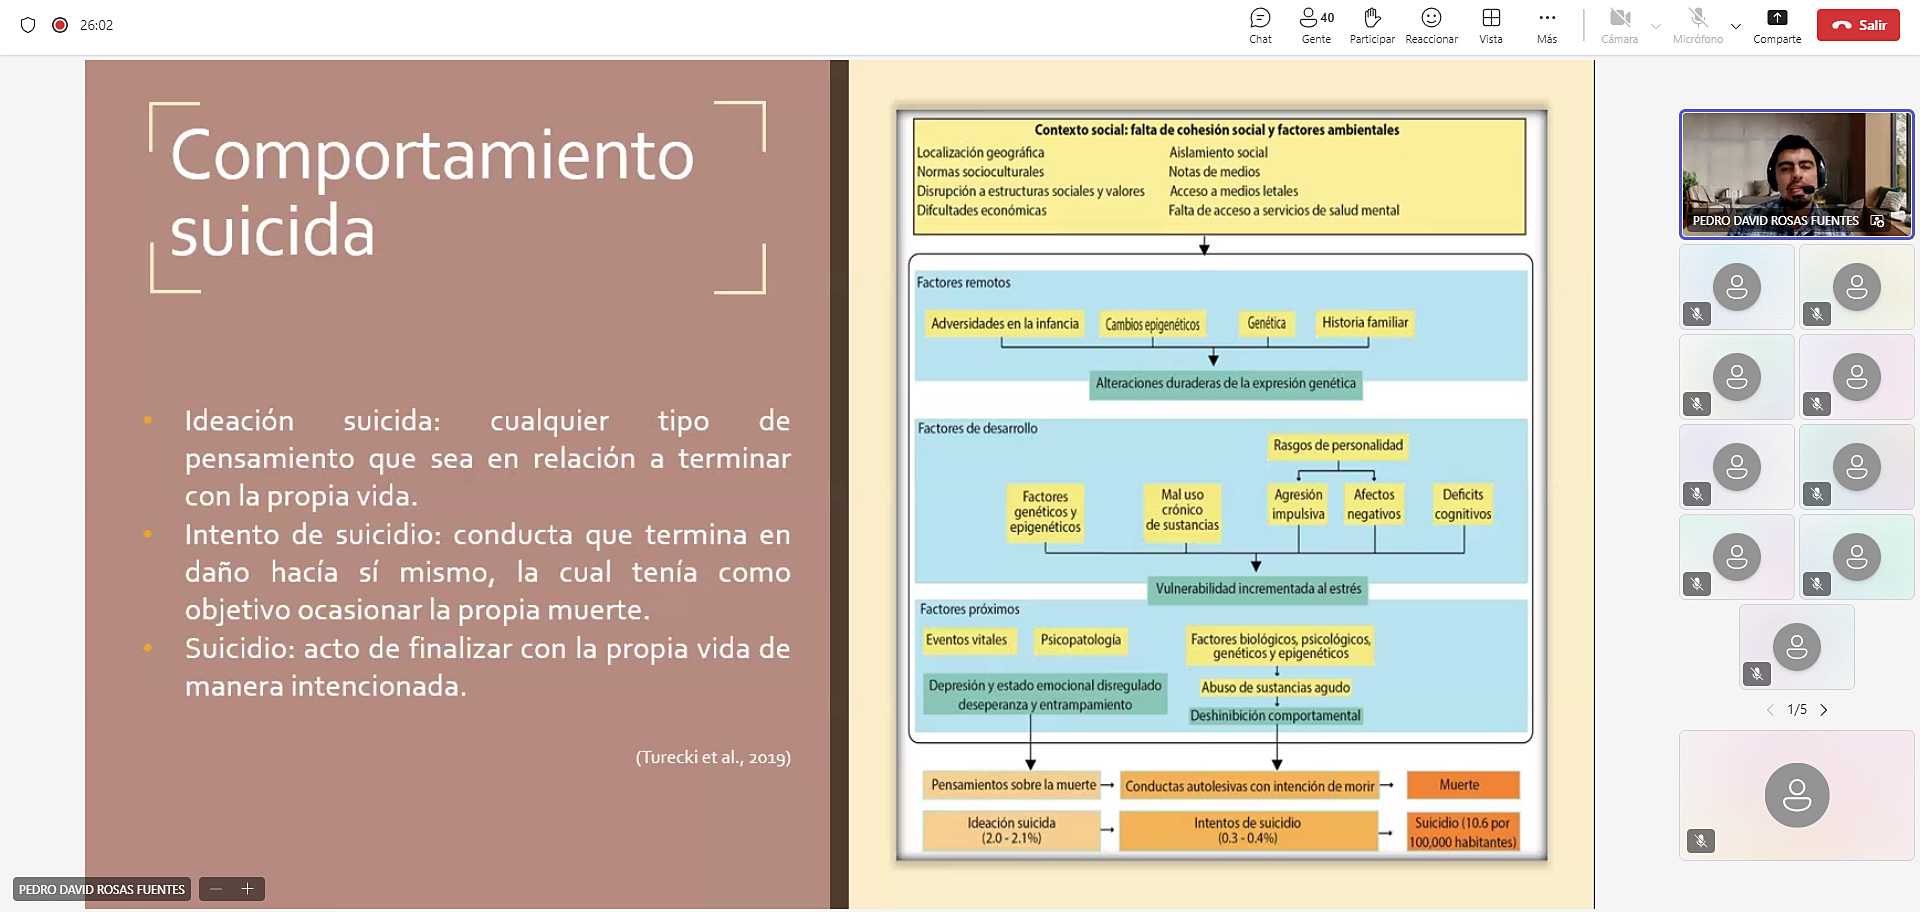Start sharing with Comparte button
This screenshot has width=1920, height=912.
1777,26
